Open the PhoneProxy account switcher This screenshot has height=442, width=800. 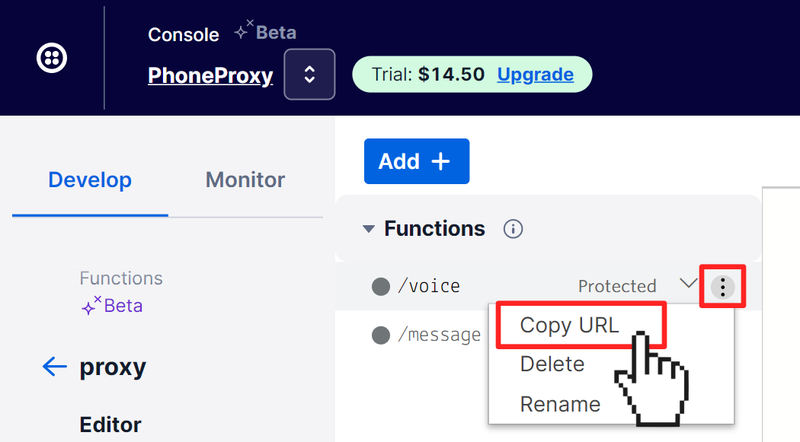(x=309, y=75)
